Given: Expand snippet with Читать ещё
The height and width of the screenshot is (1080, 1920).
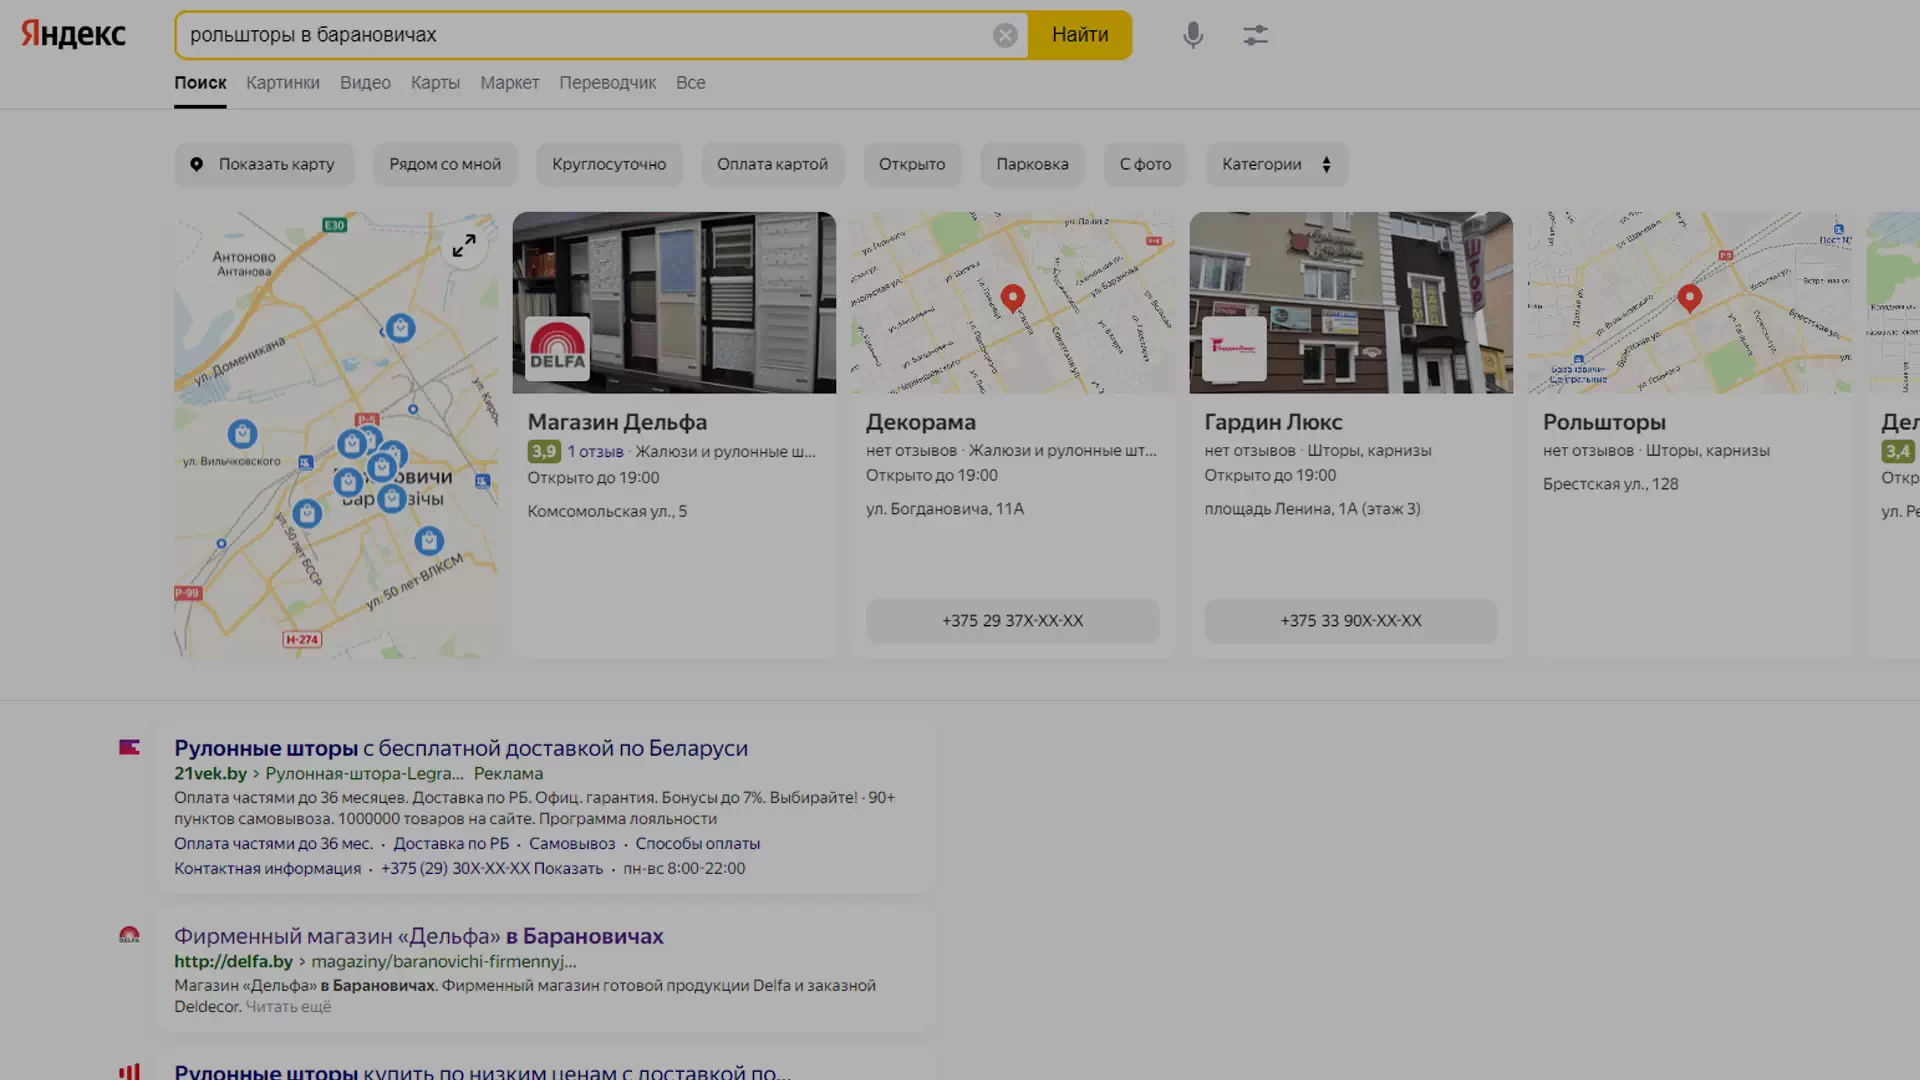Looking at the screenshot, I should tap(288, 1007).
